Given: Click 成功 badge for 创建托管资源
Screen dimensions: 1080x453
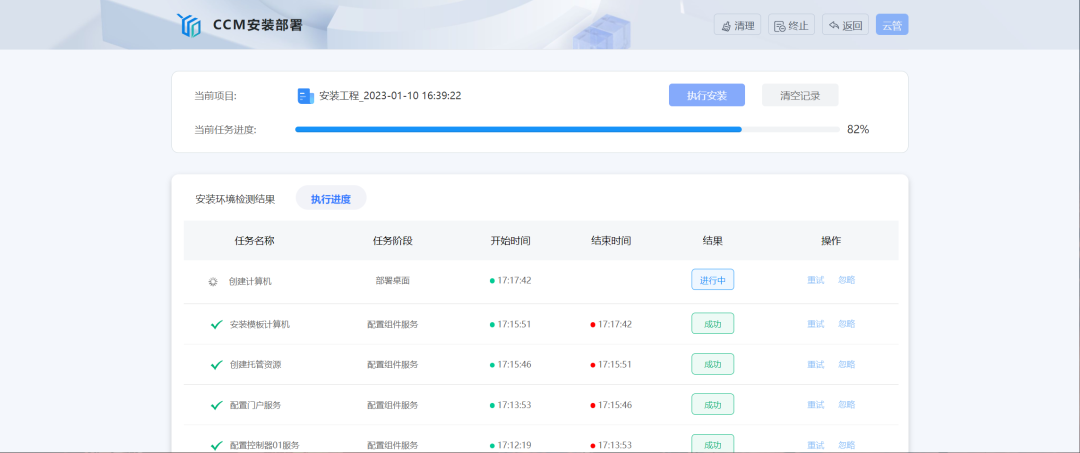Looking at the screenshot, I should pyautogui.click(x=712, y=364).
